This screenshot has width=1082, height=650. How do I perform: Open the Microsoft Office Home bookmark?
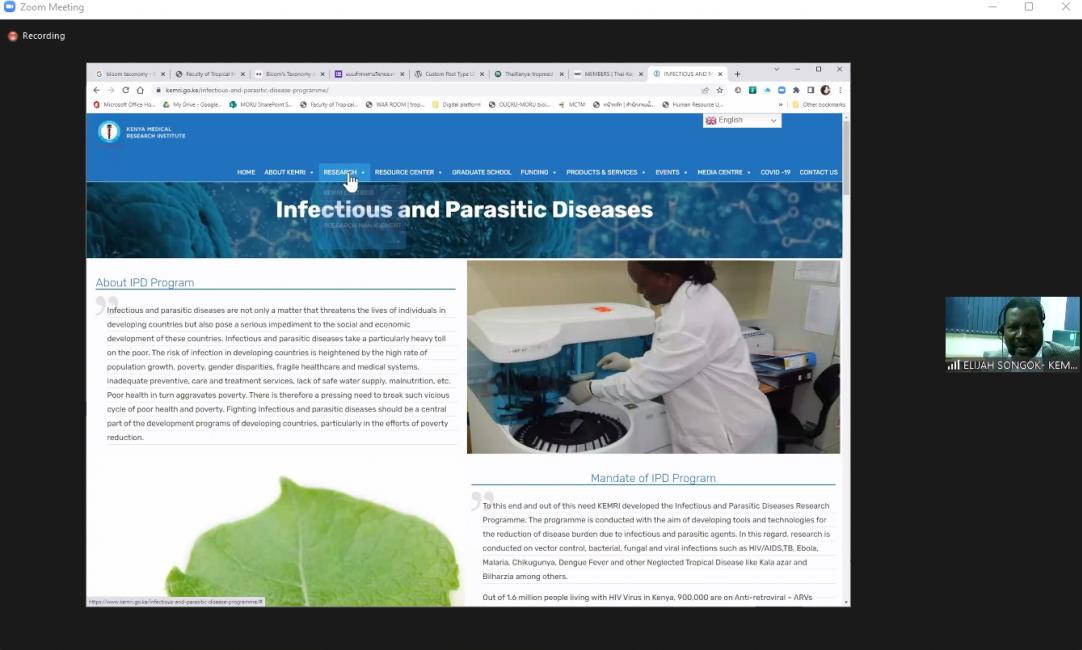pyautogui.click(x=124, y=105)
